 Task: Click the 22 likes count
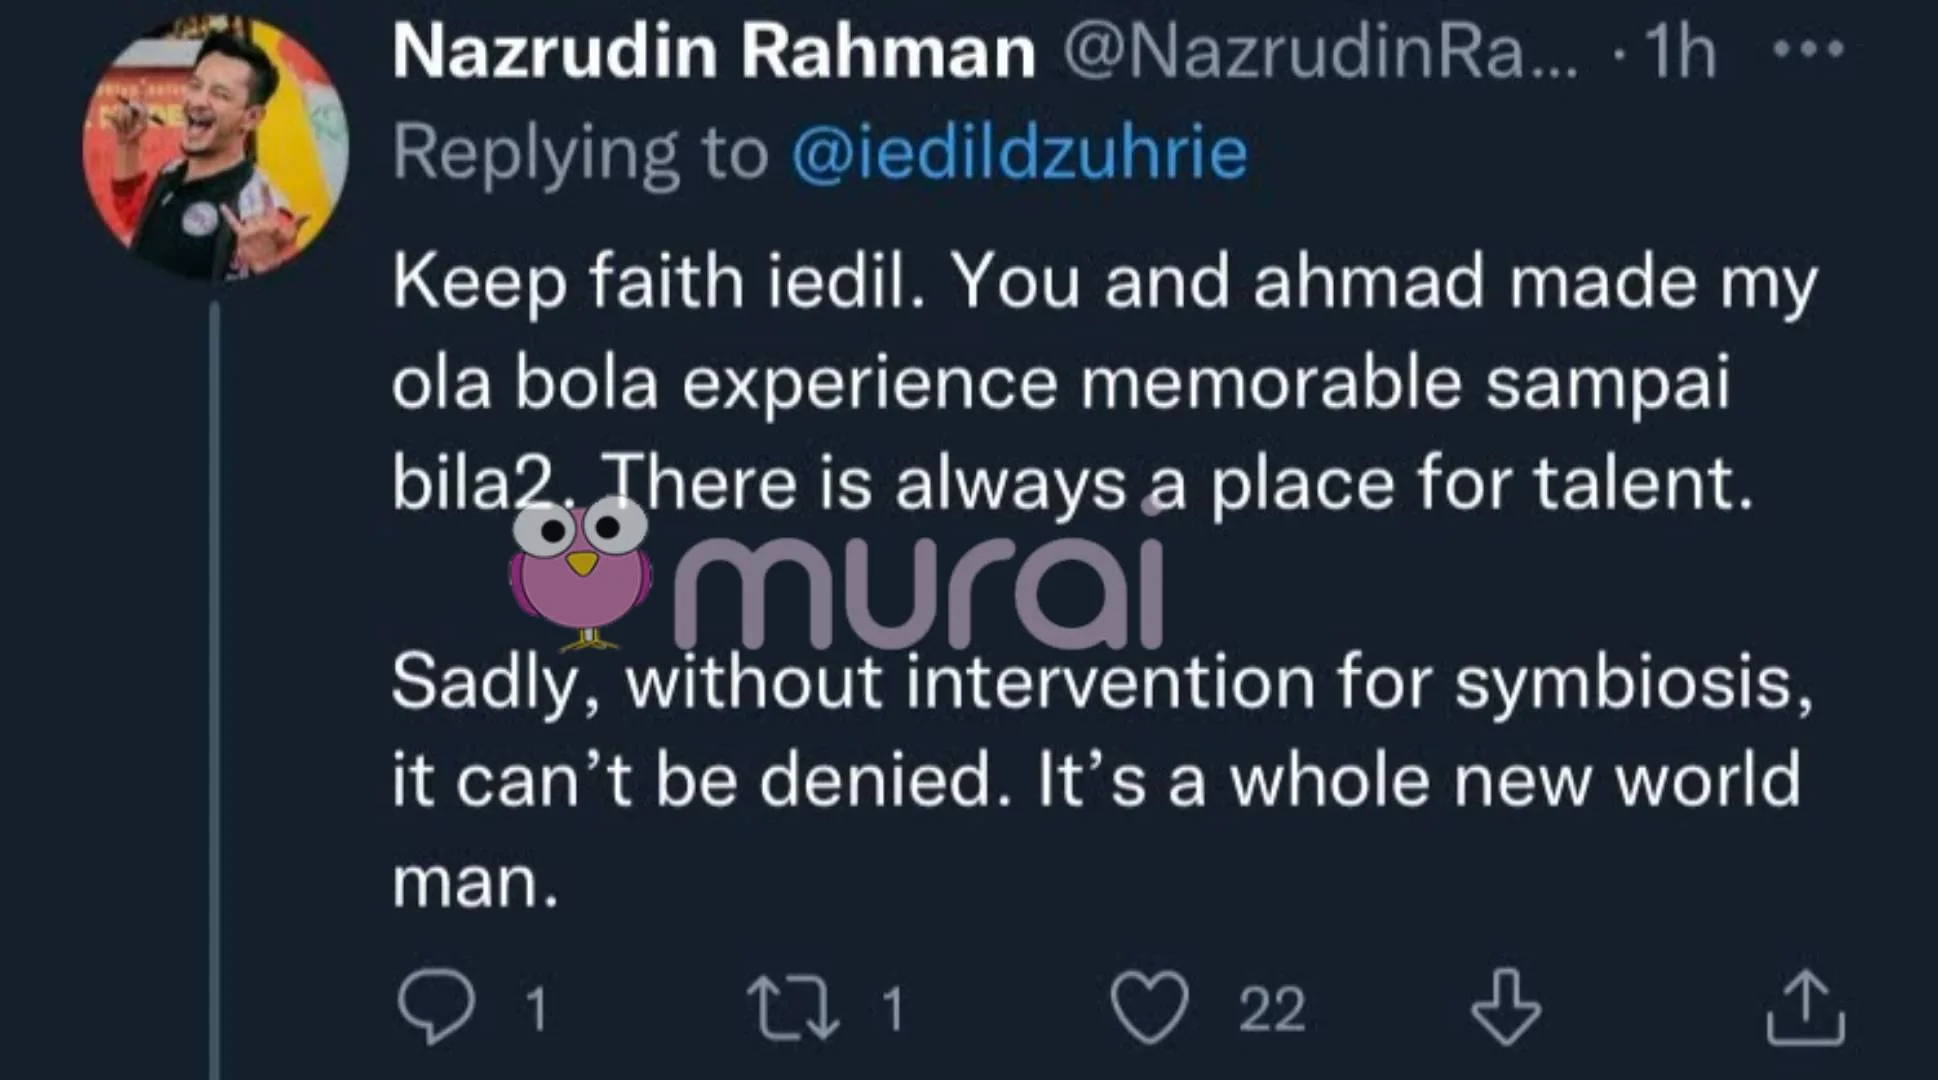click(x=1272, y=1008)
